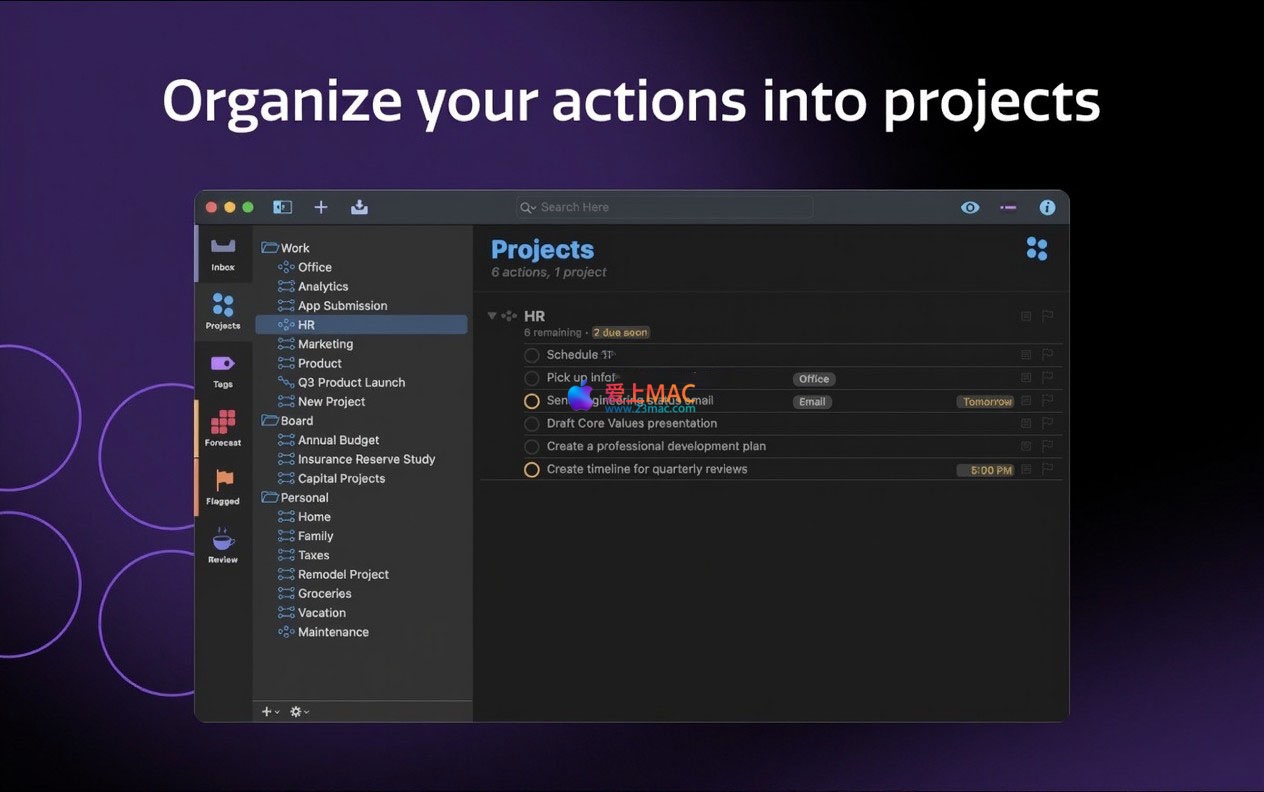Check off Draft Core Values presentation
Viewport: 1264px width, 792px height.
532,424
